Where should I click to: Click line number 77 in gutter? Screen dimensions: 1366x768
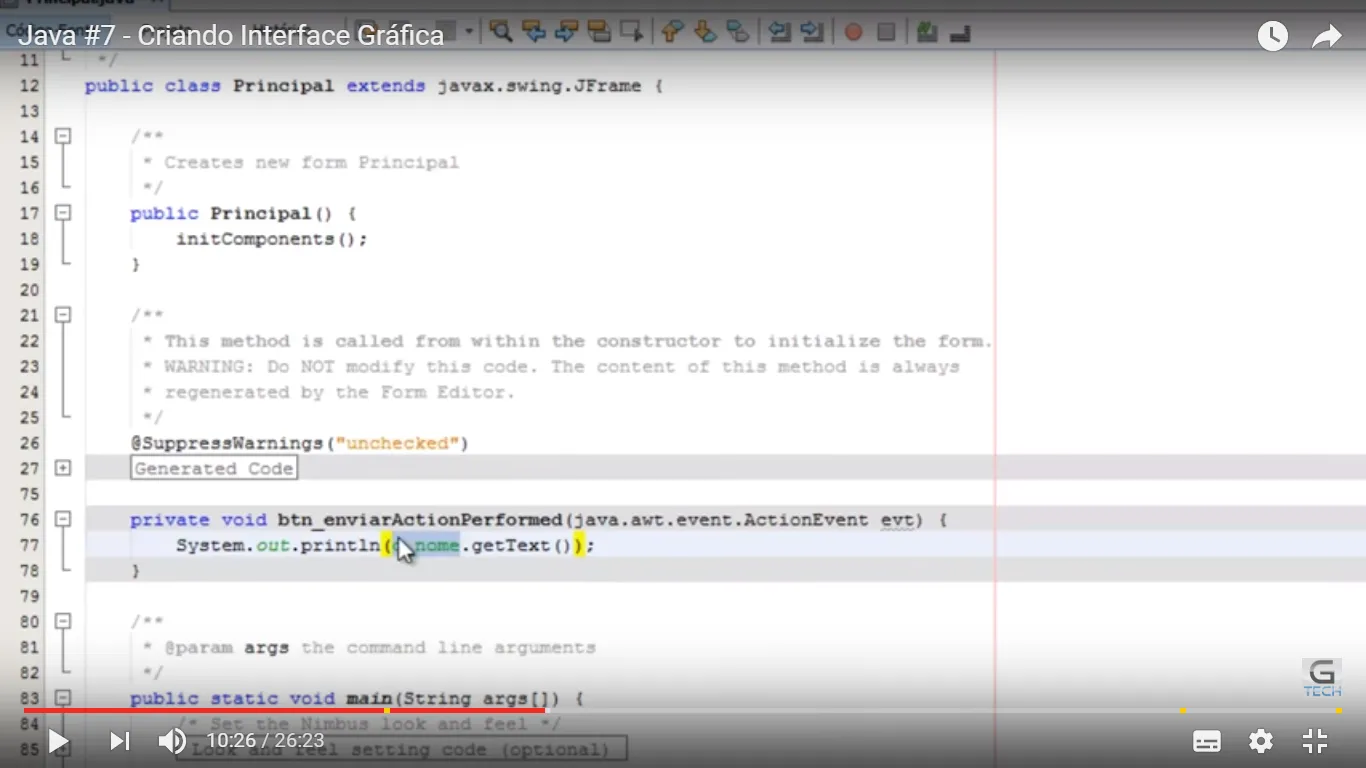29,545
